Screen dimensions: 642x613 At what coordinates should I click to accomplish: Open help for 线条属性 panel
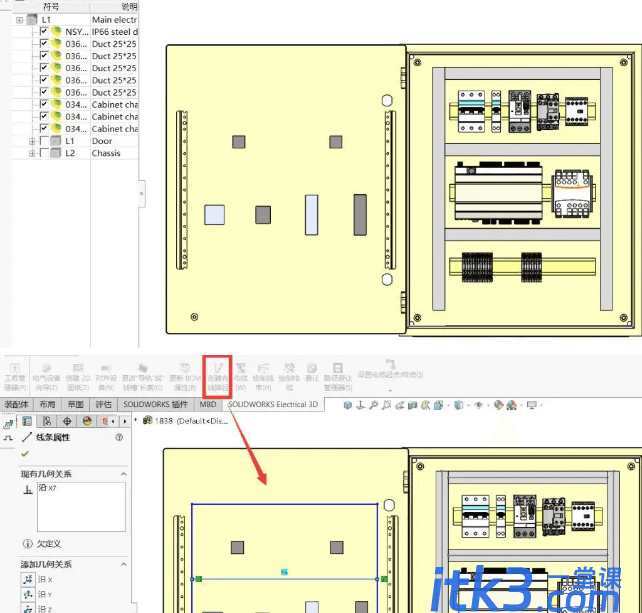(119, 437)
